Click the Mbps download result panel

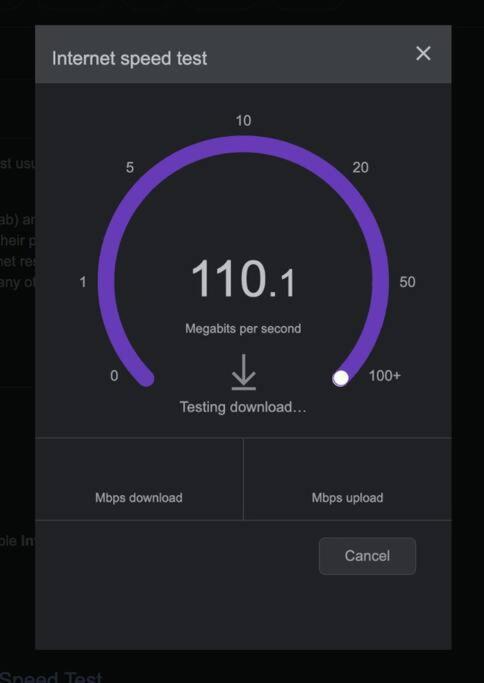click(x=139, y=479)
